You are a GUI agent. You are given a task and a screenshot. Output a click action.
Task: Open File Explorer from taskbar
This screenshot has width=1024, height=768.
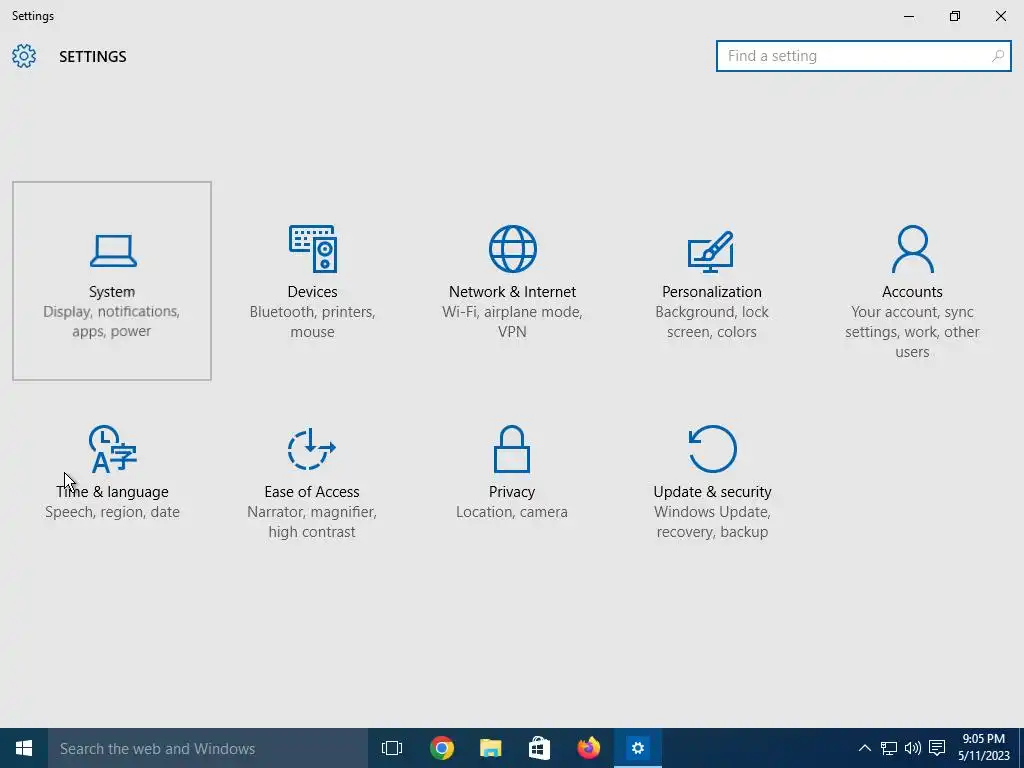pyautogui.click(x=490, y=748)
